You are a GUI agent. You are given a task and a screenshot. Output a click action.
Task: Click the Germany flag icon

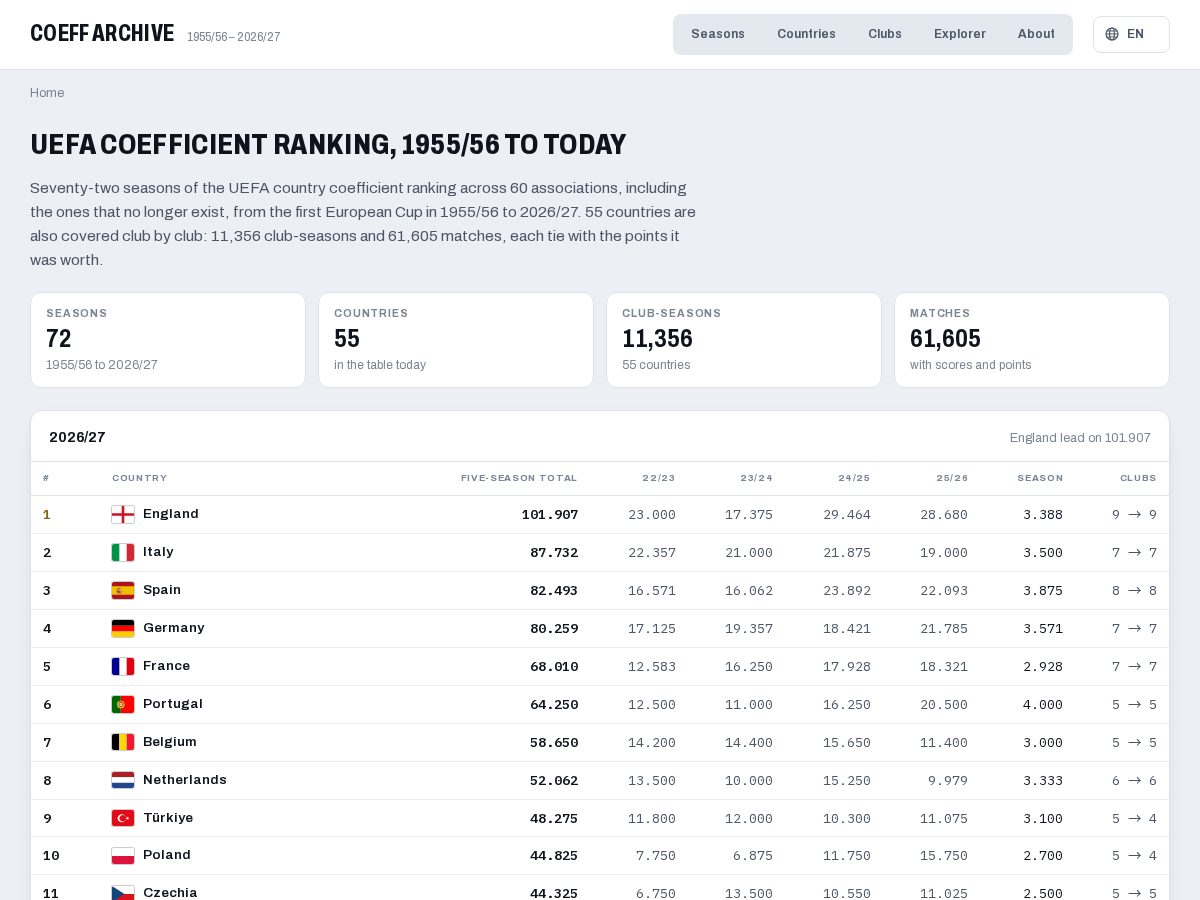(123, 629)
